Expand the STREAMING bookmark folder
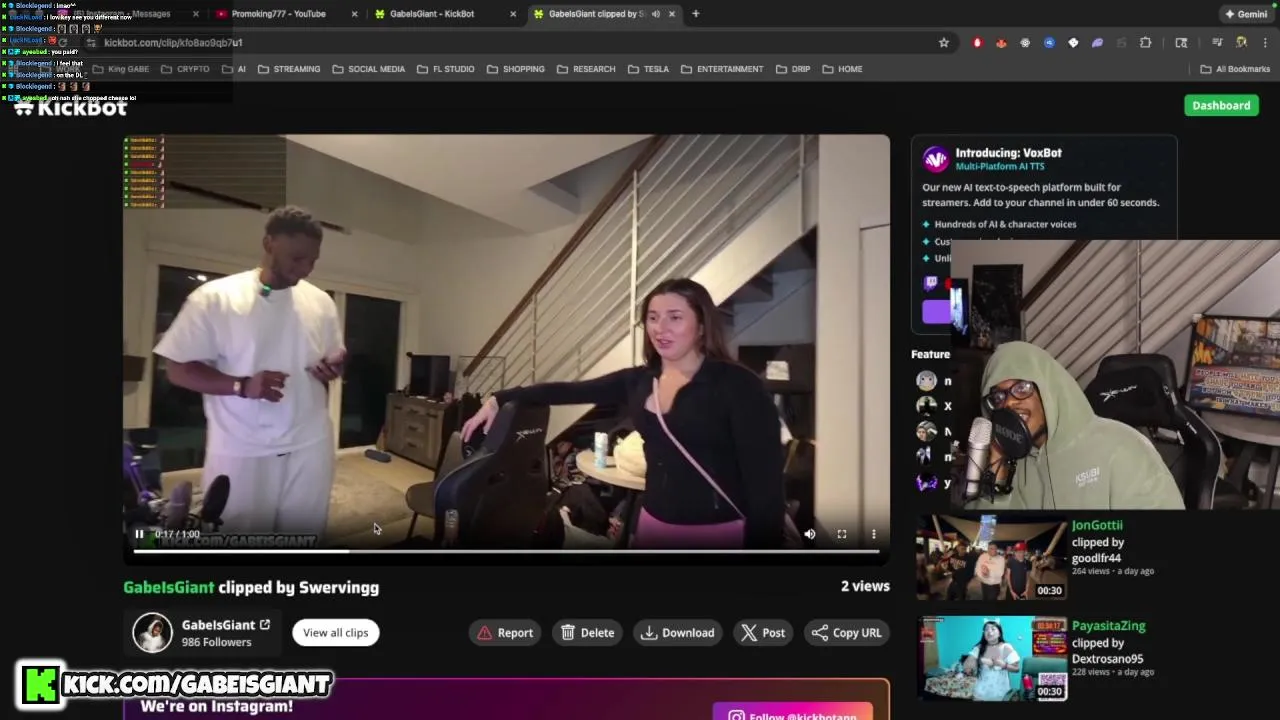The image size is (1280, 720). [x=289, y=69]
